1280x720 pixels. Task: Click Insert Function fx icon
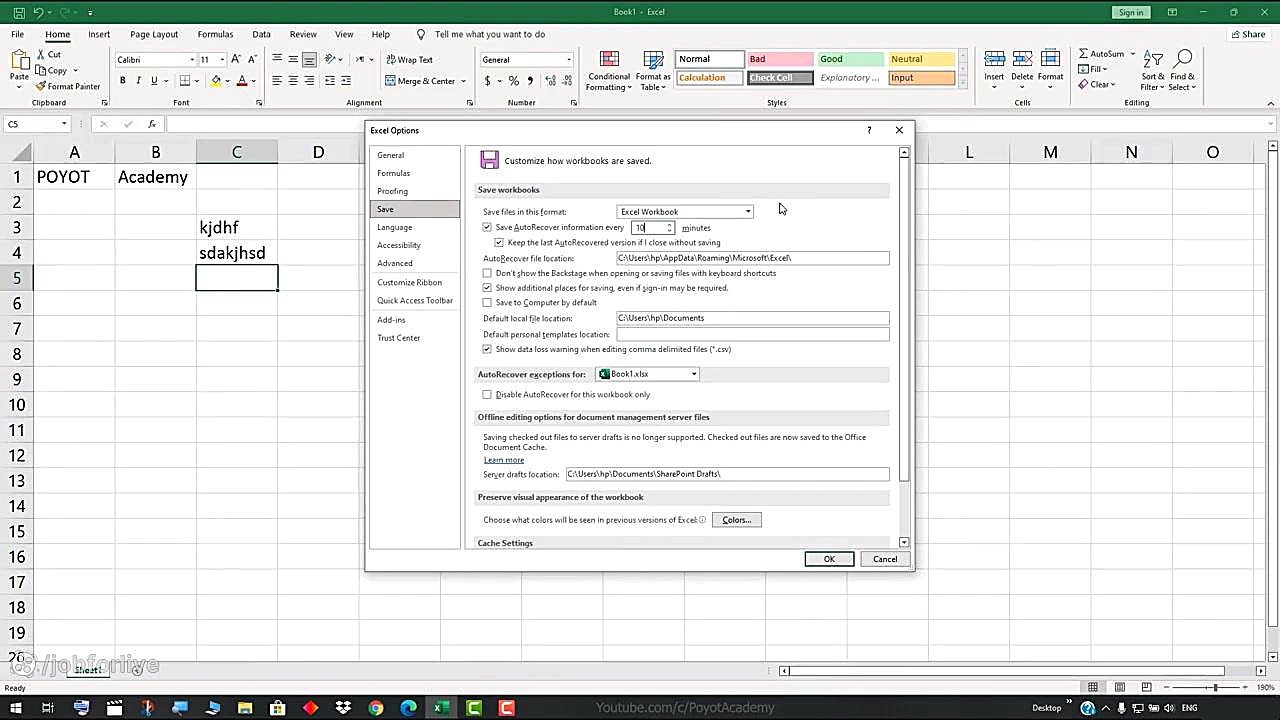pyautogui.click(x=152, y=124)
